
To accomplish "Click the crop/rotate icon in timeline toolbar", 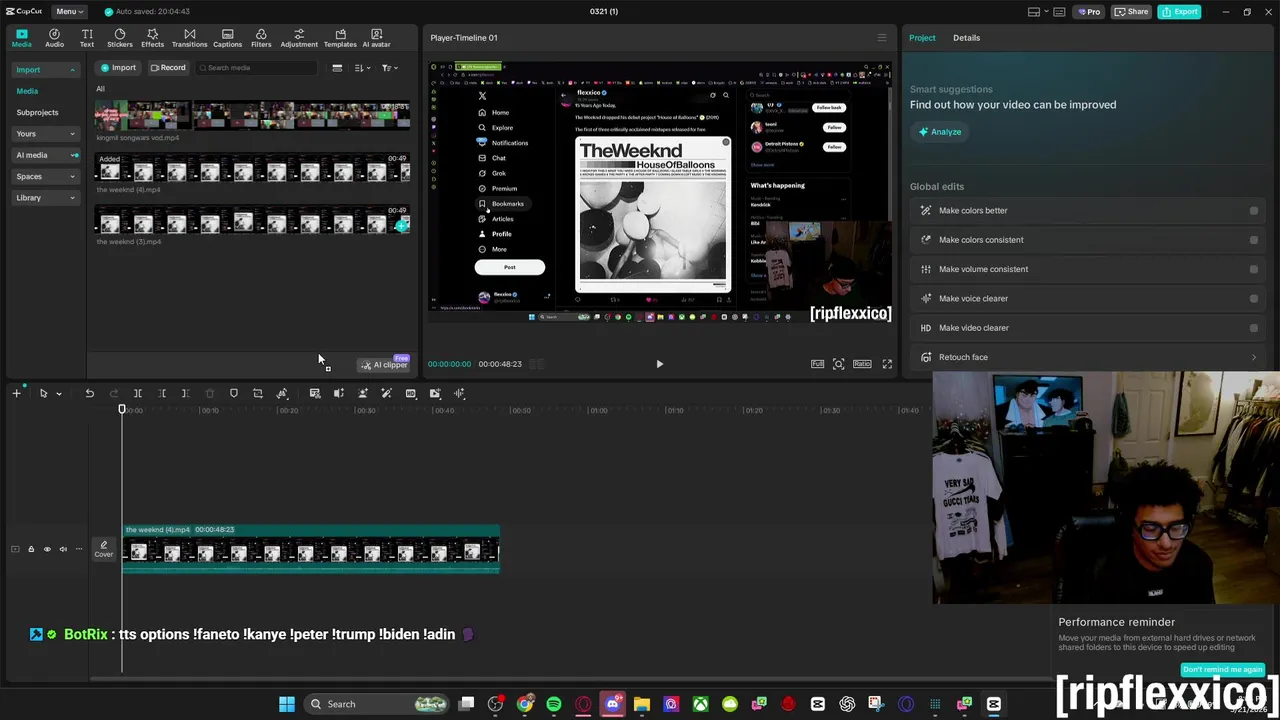I will point(258,393).
